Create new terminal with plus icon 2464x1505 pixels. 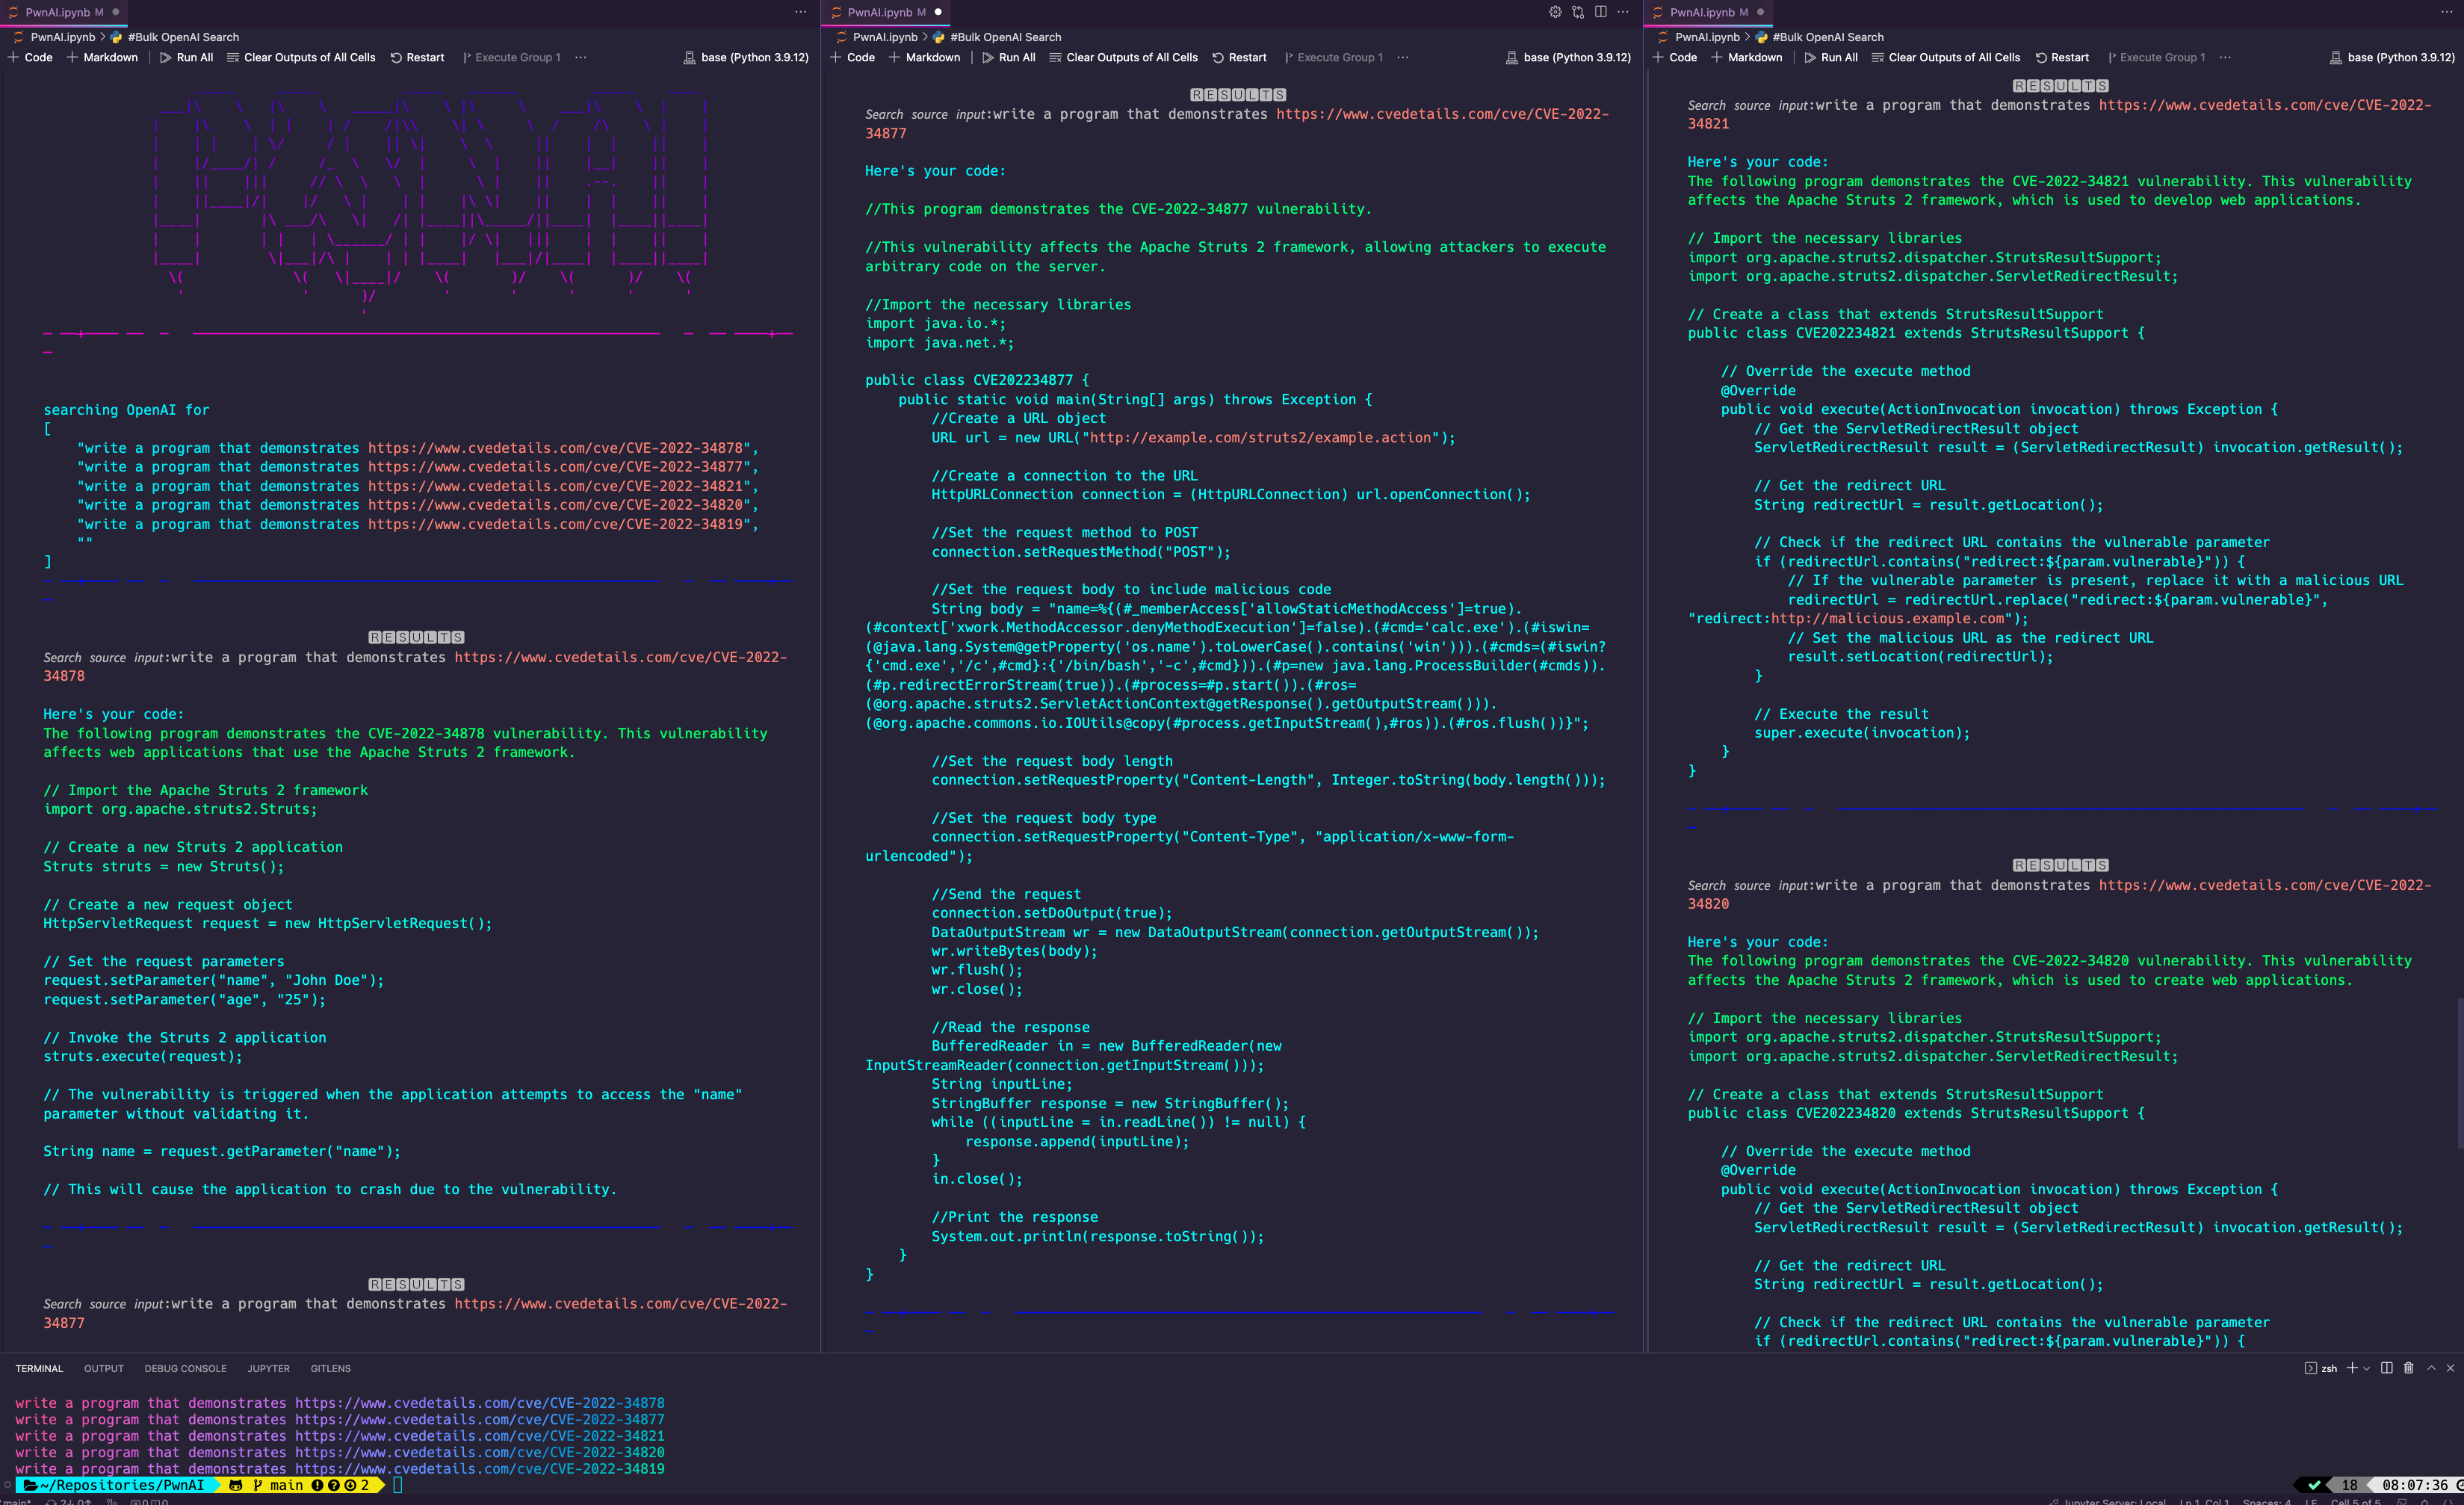(2352, 1368)
